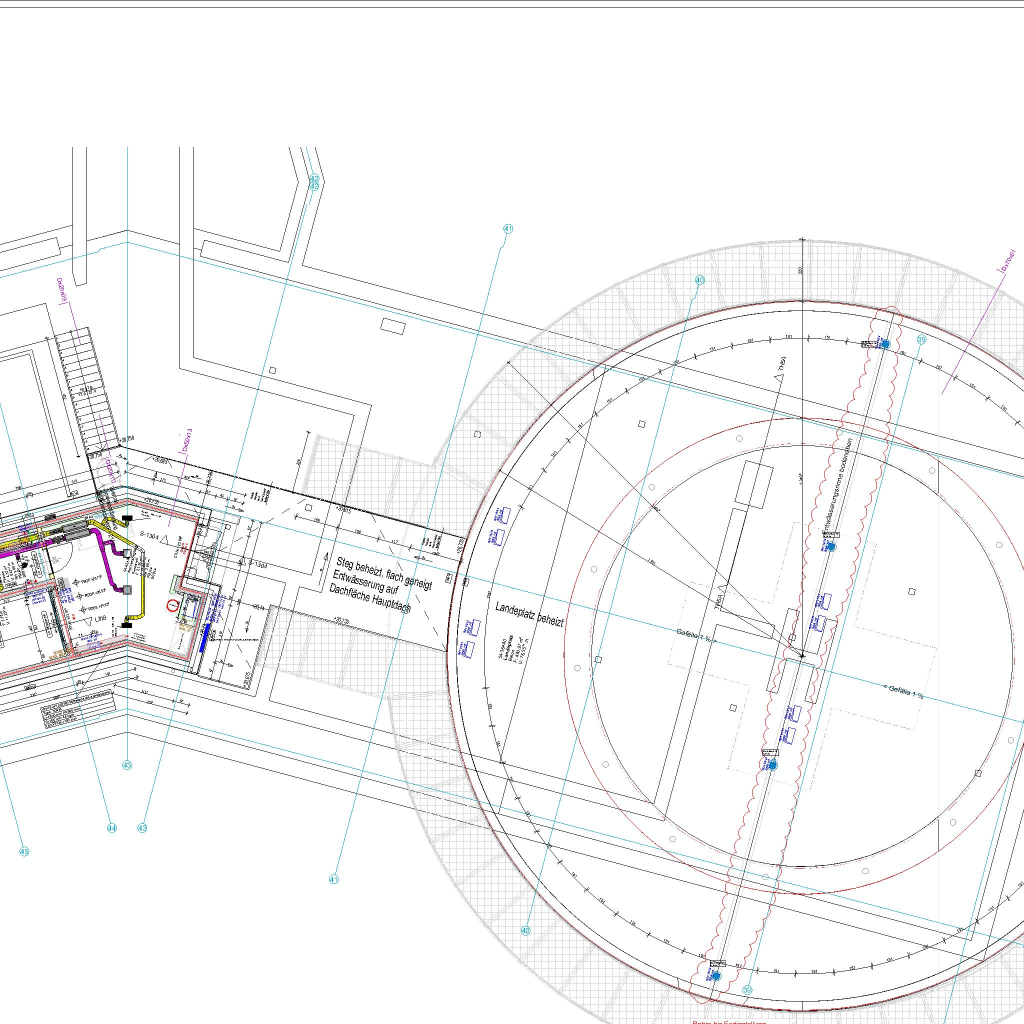Screen dimensions: 1024x1024
Task: Select the blue bar element beside the shaft
Action: pyautogui.click(x=206, y=638)
